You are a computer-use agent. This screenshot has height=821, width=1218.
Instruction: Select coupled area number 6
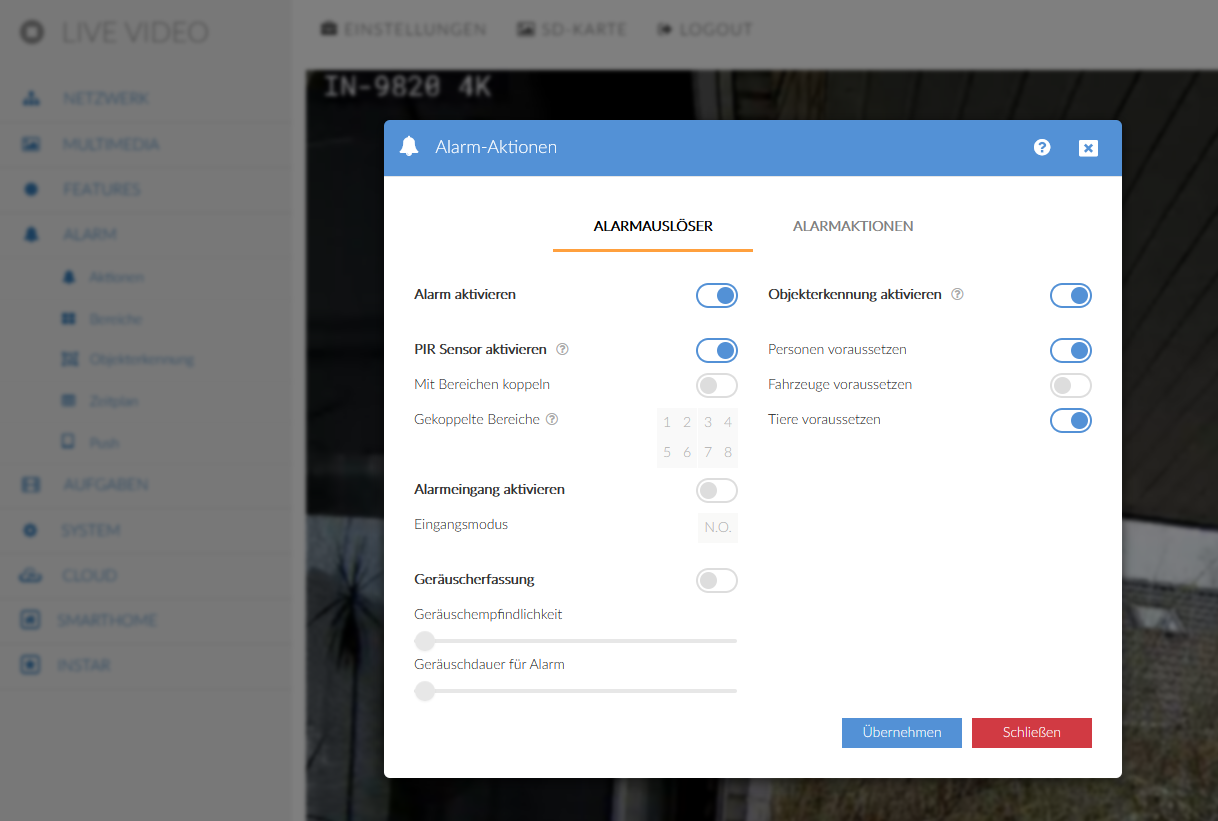687,453
